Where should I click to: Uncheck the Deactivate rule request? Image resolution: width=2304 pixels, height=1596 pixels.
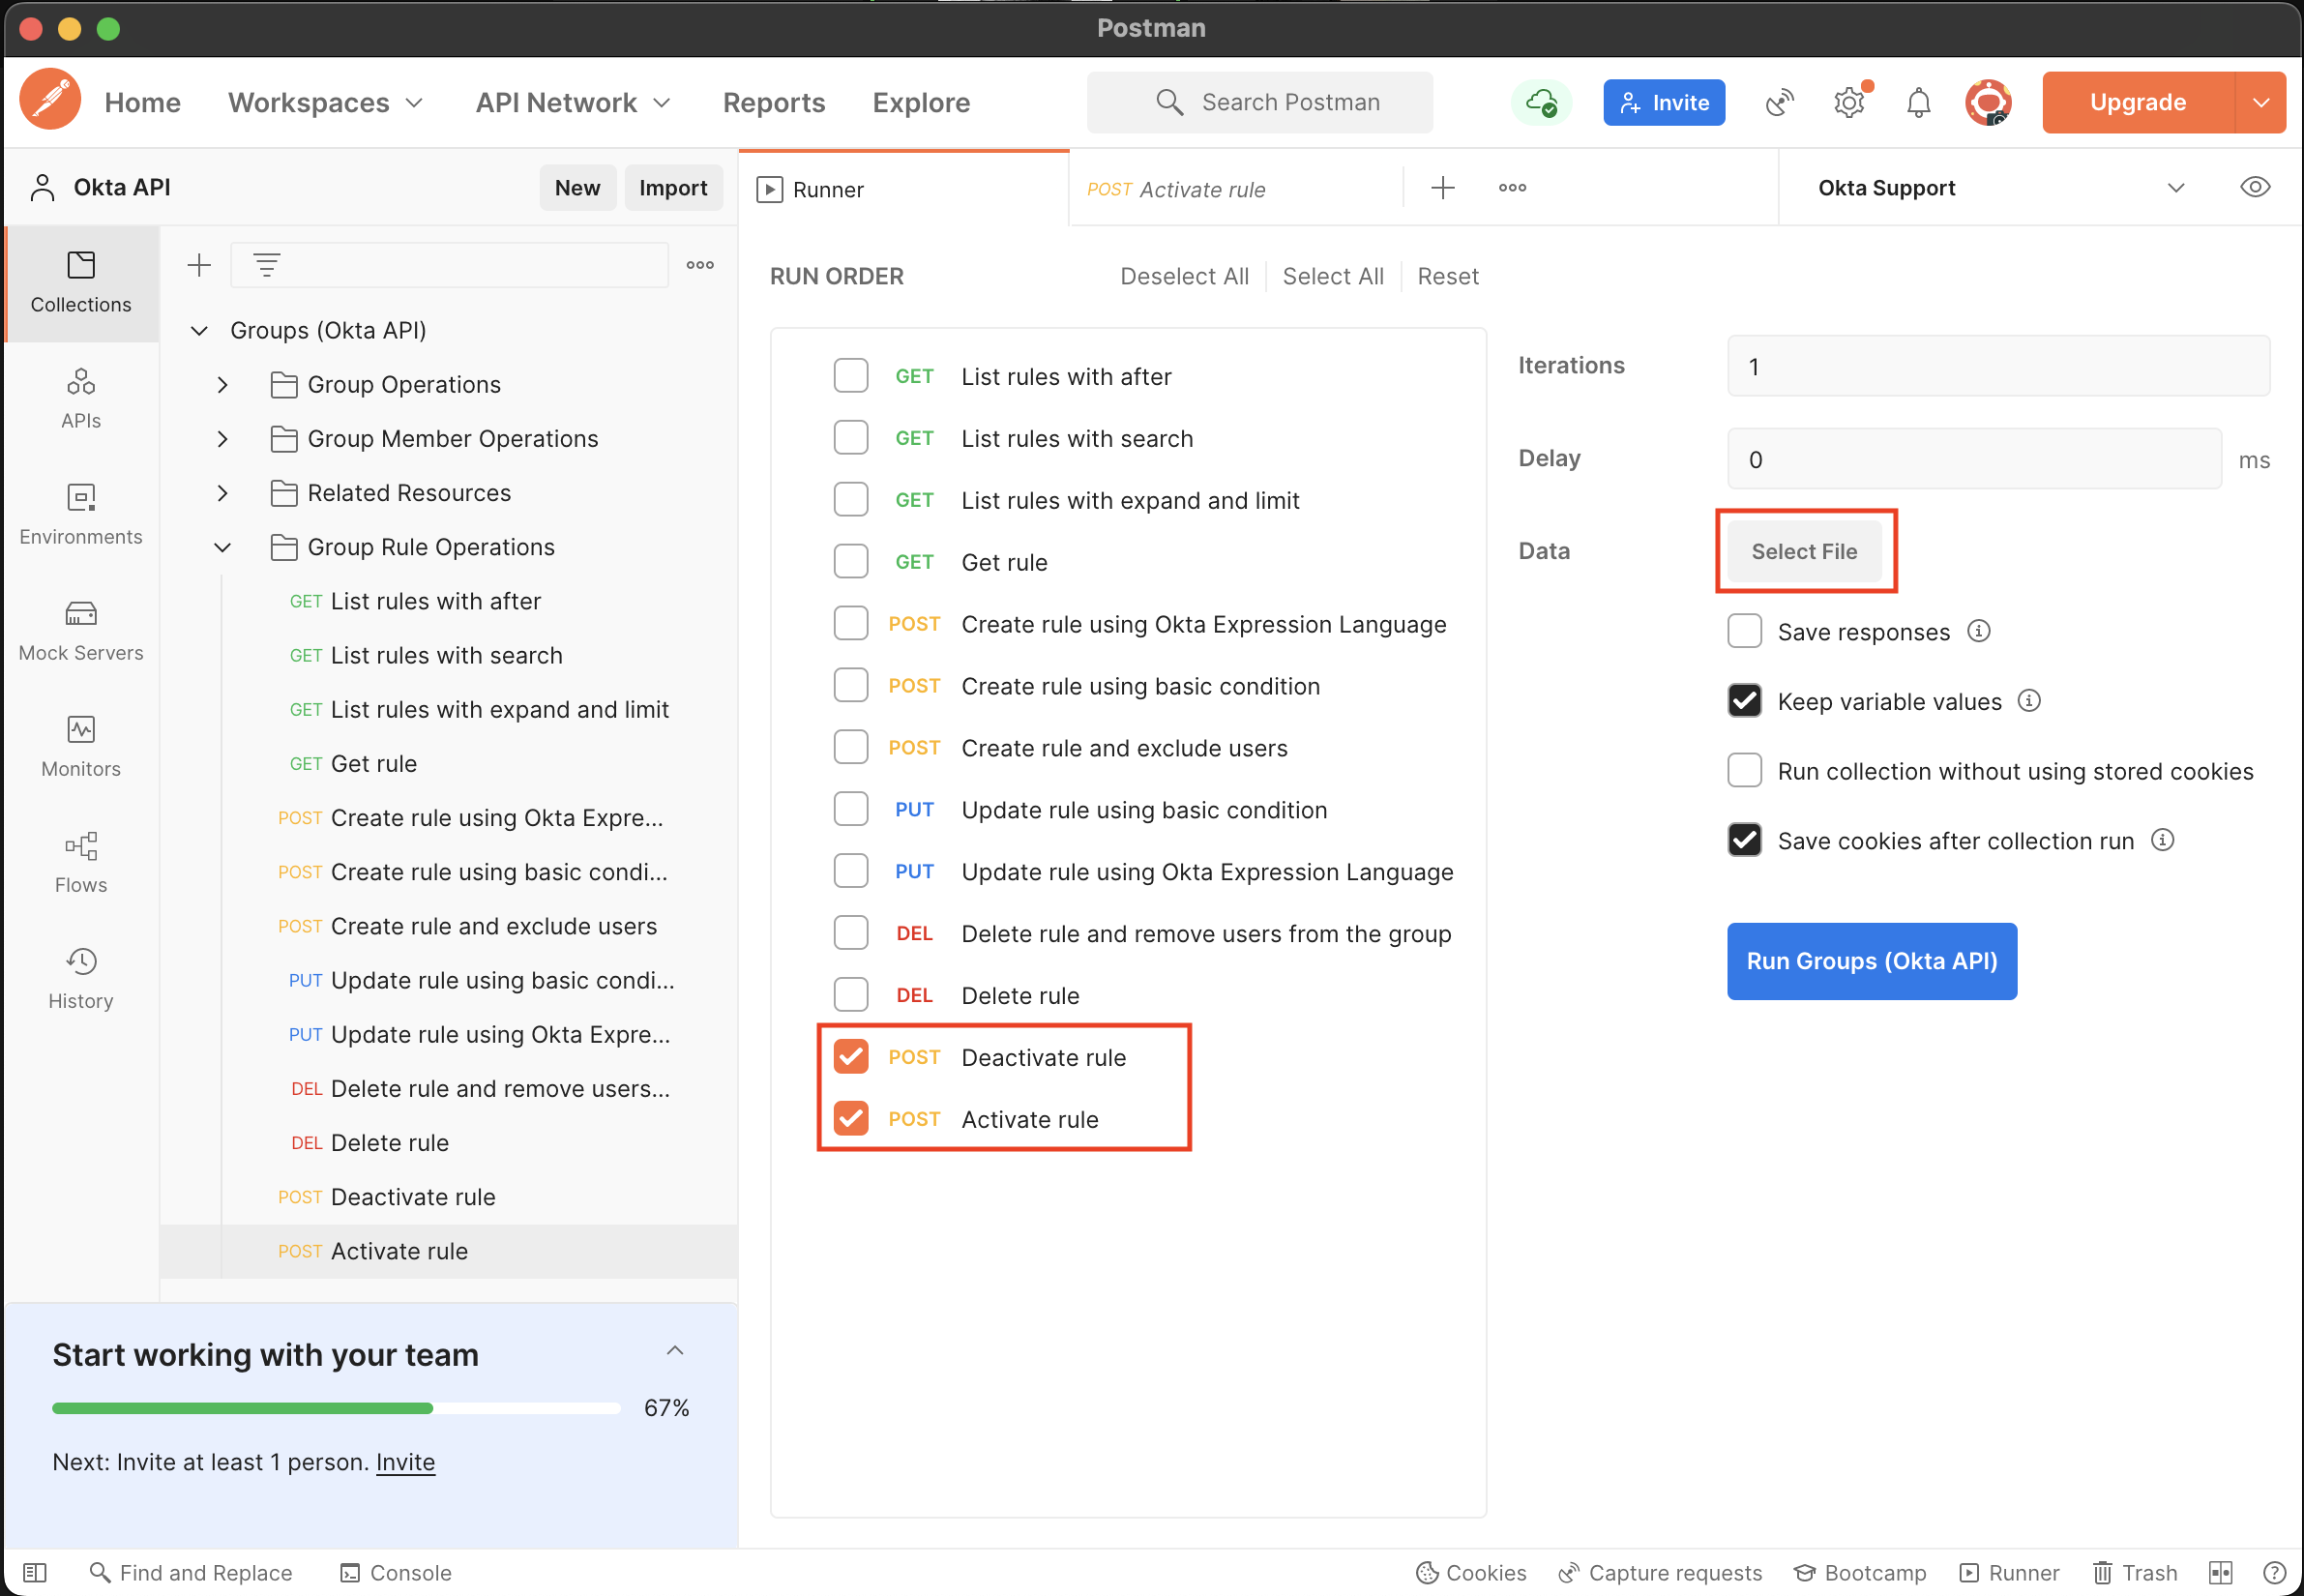click(851, 1057)
